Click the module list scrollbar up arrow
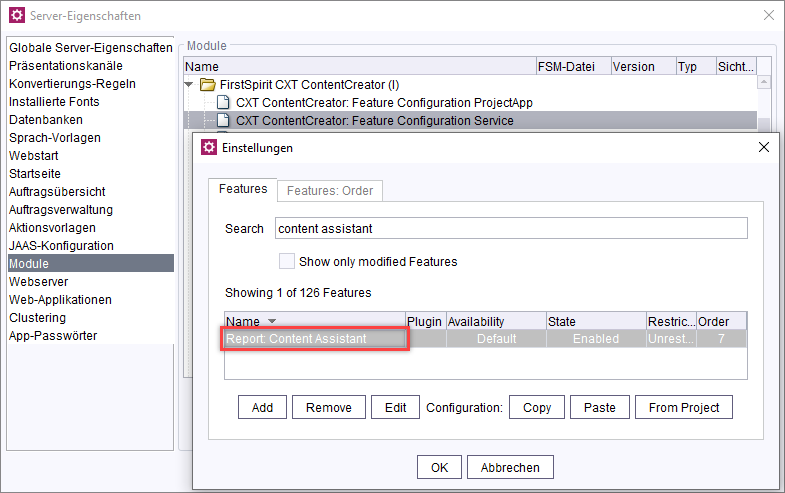 click(x=763, y=82)
